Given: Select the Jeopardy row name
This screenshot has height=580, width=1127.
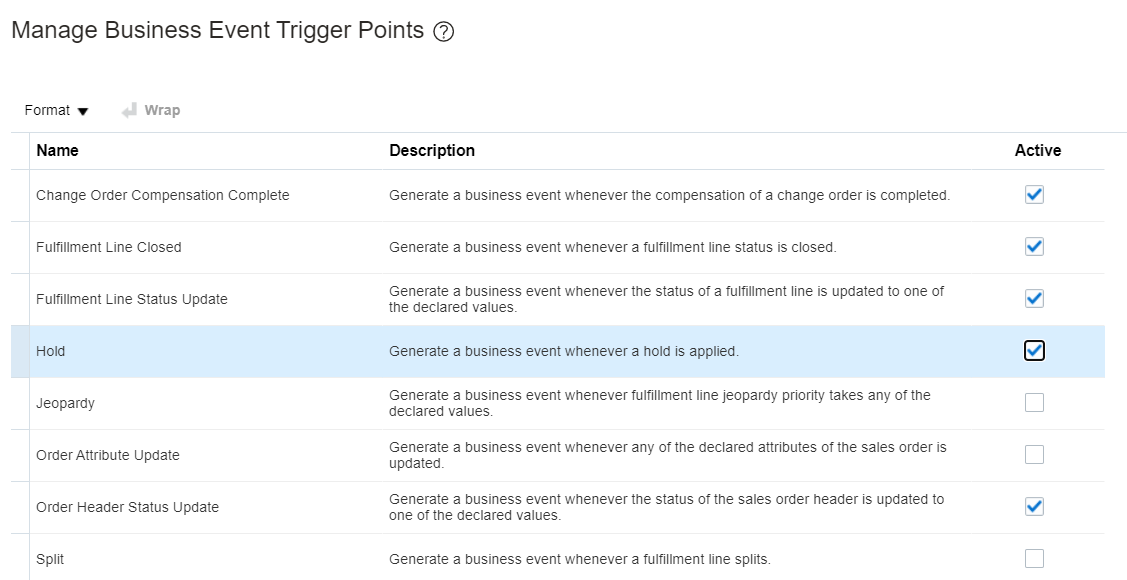Looking at the screenshot, I should [x=65, y=403].
